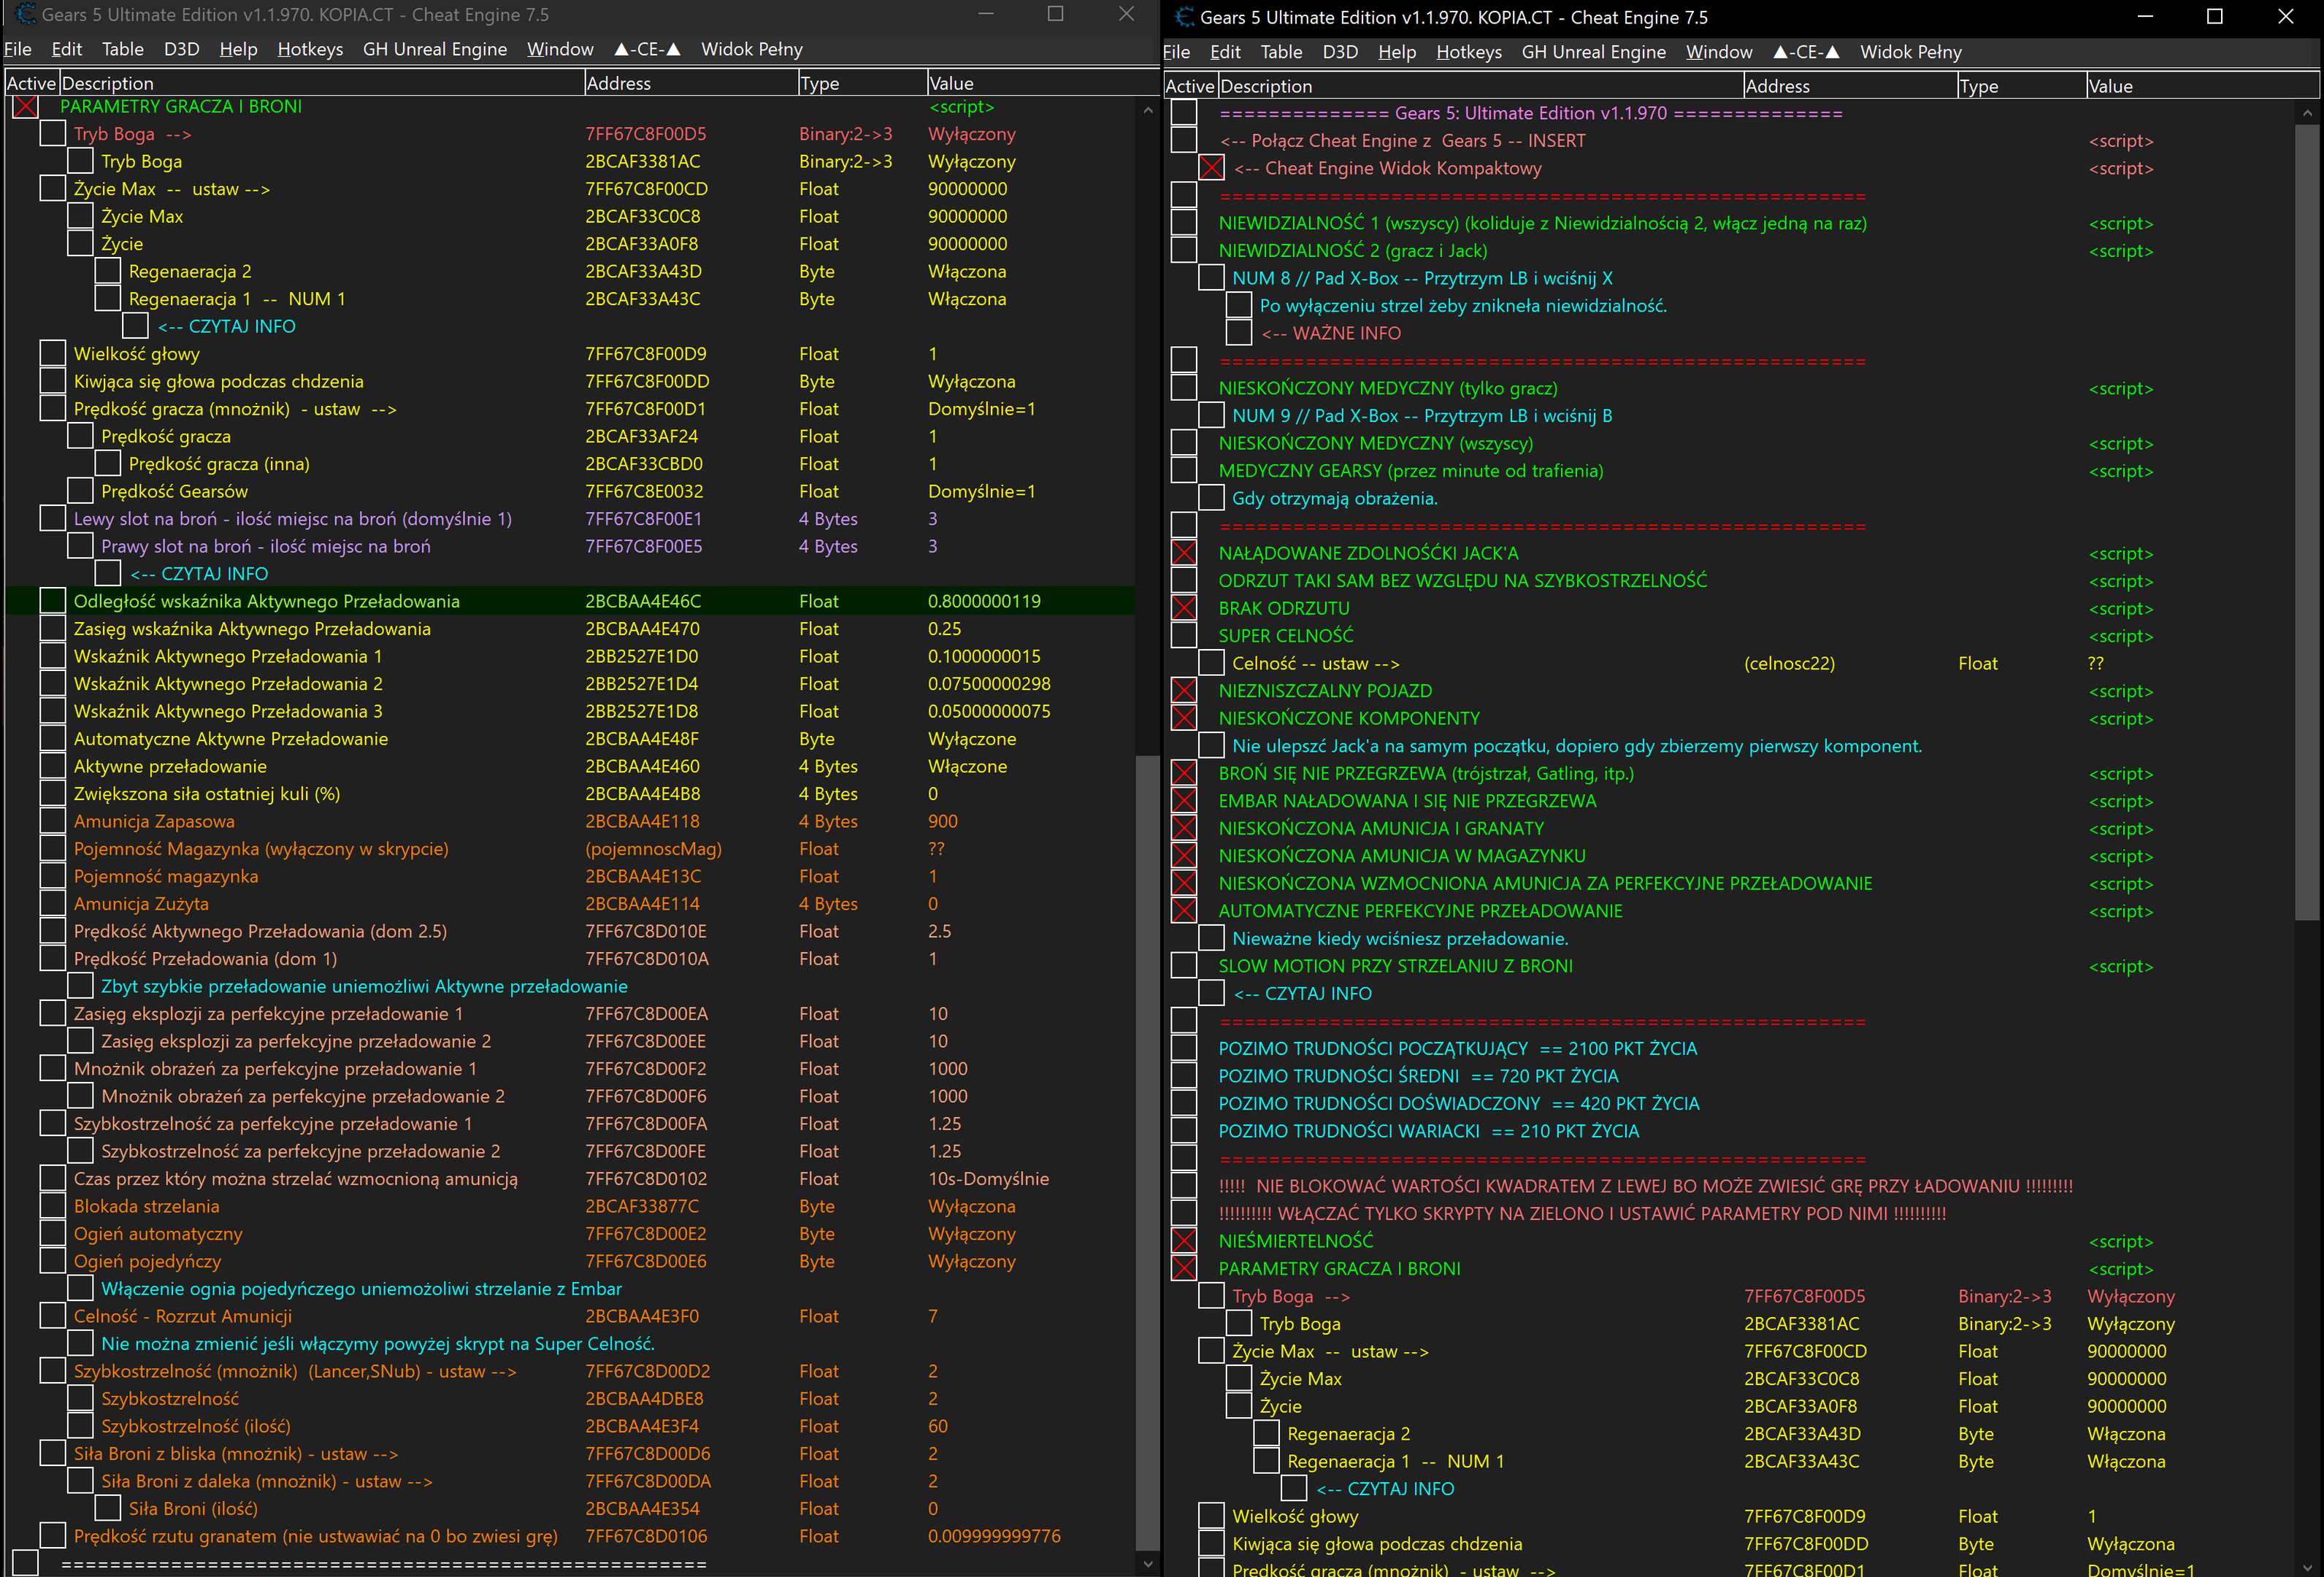The width and height of the screenshot is (2324, 1577).
Task: Click the address (pojemnoscMag)
Action: point(653,849)
